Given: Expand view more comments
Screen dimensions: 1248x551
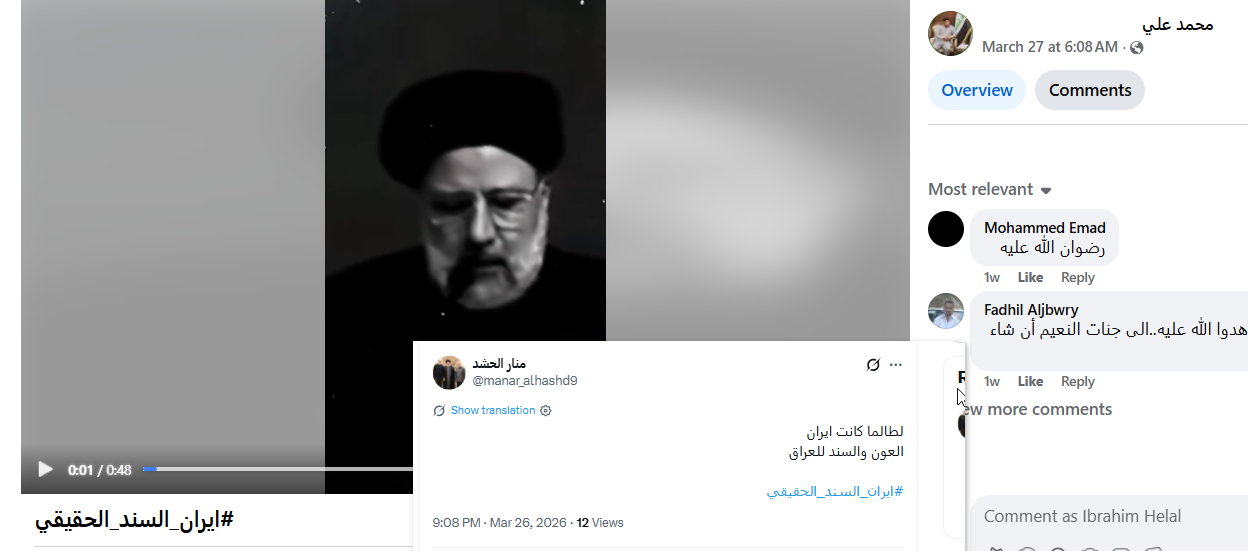Looking at the screenshot, I should [1035, 409].
